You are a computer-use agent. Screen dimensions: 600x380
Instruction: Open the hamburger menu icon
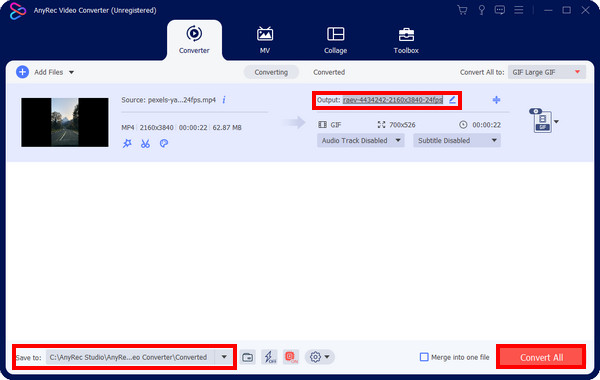click(x=518, y=10)
